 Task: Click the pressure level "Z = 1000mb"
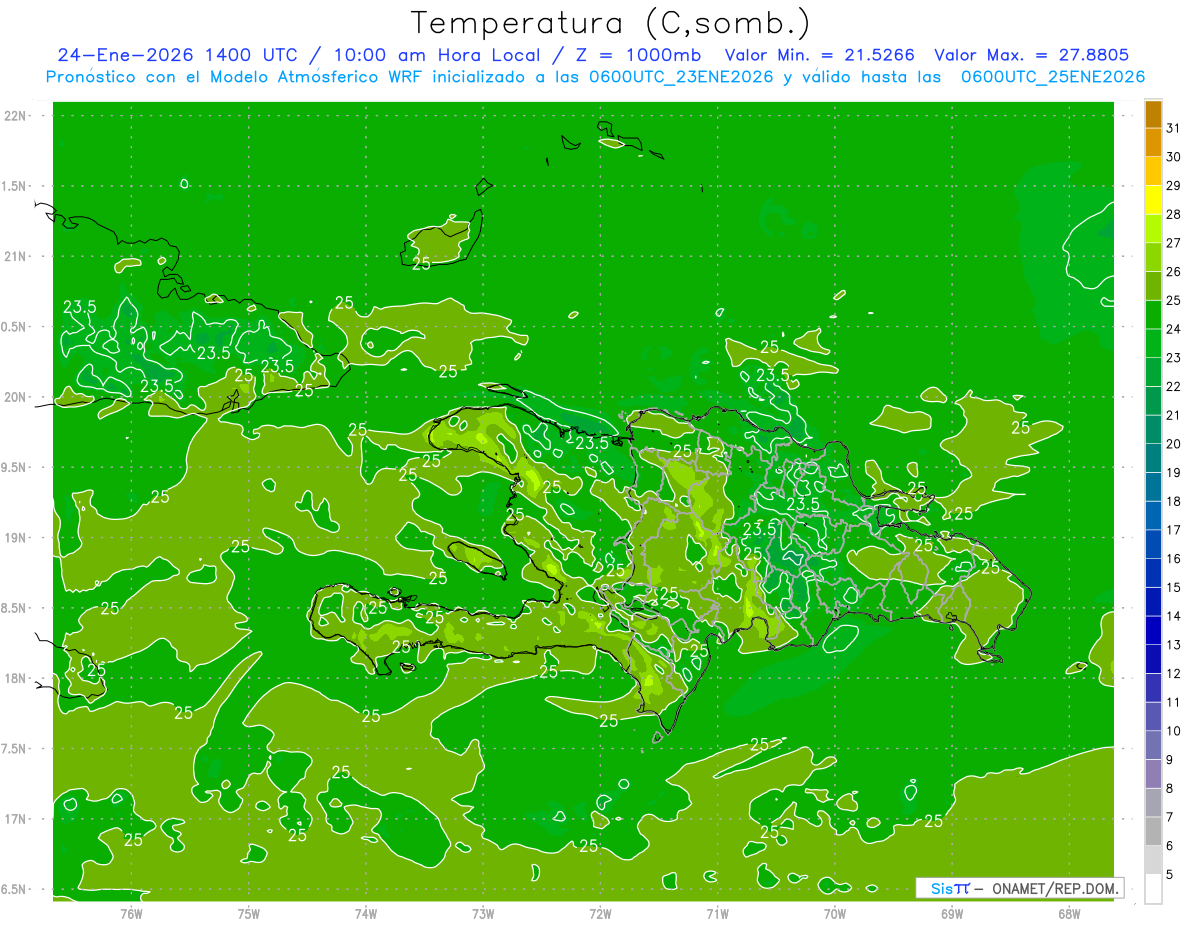(637, 55)
